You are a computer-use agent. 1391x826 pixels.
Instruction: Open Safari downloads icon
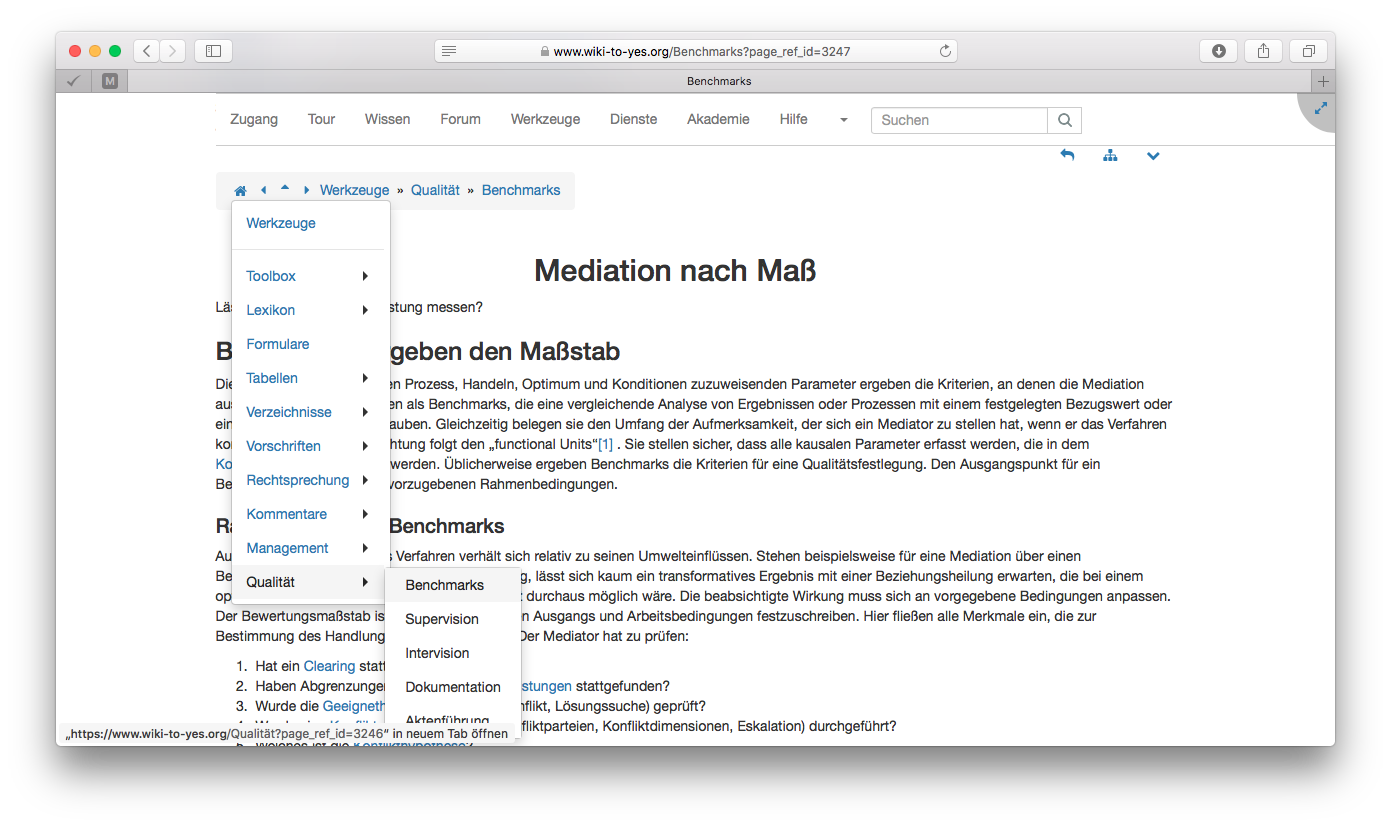[x=1219, y=51]
